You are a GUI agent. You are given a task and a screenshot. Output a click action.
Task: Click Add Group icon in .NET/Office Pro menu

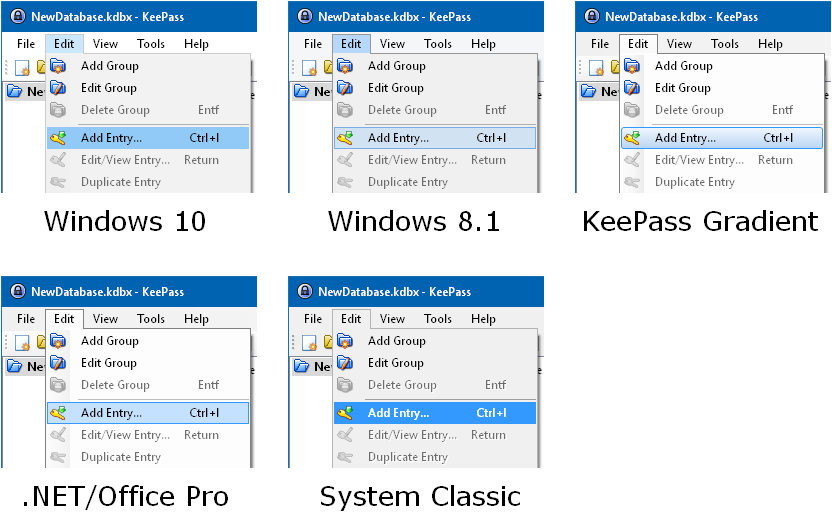pyautogui.click(x=58, y=341)
